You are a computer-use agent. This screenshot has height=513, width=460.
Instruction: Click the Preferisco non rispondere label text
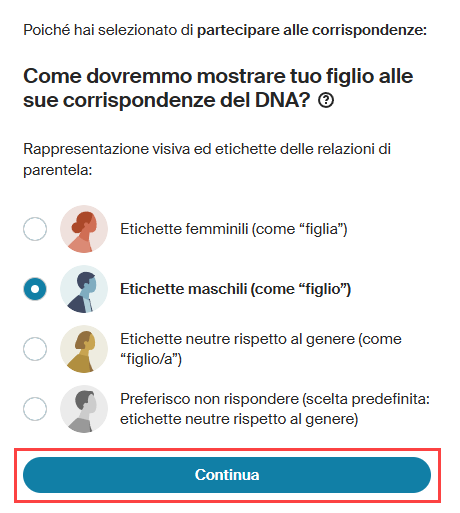[x=275, y=409]
